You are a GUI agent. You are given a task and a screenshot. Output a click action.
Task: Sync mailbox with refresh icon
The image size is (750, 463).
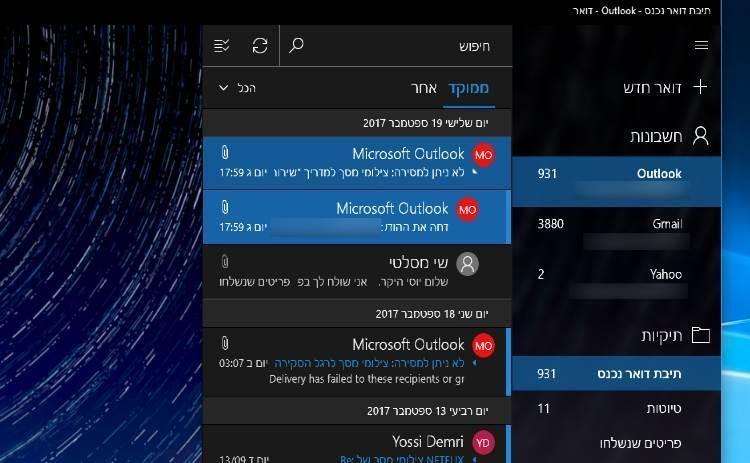(x=260, y=46)
